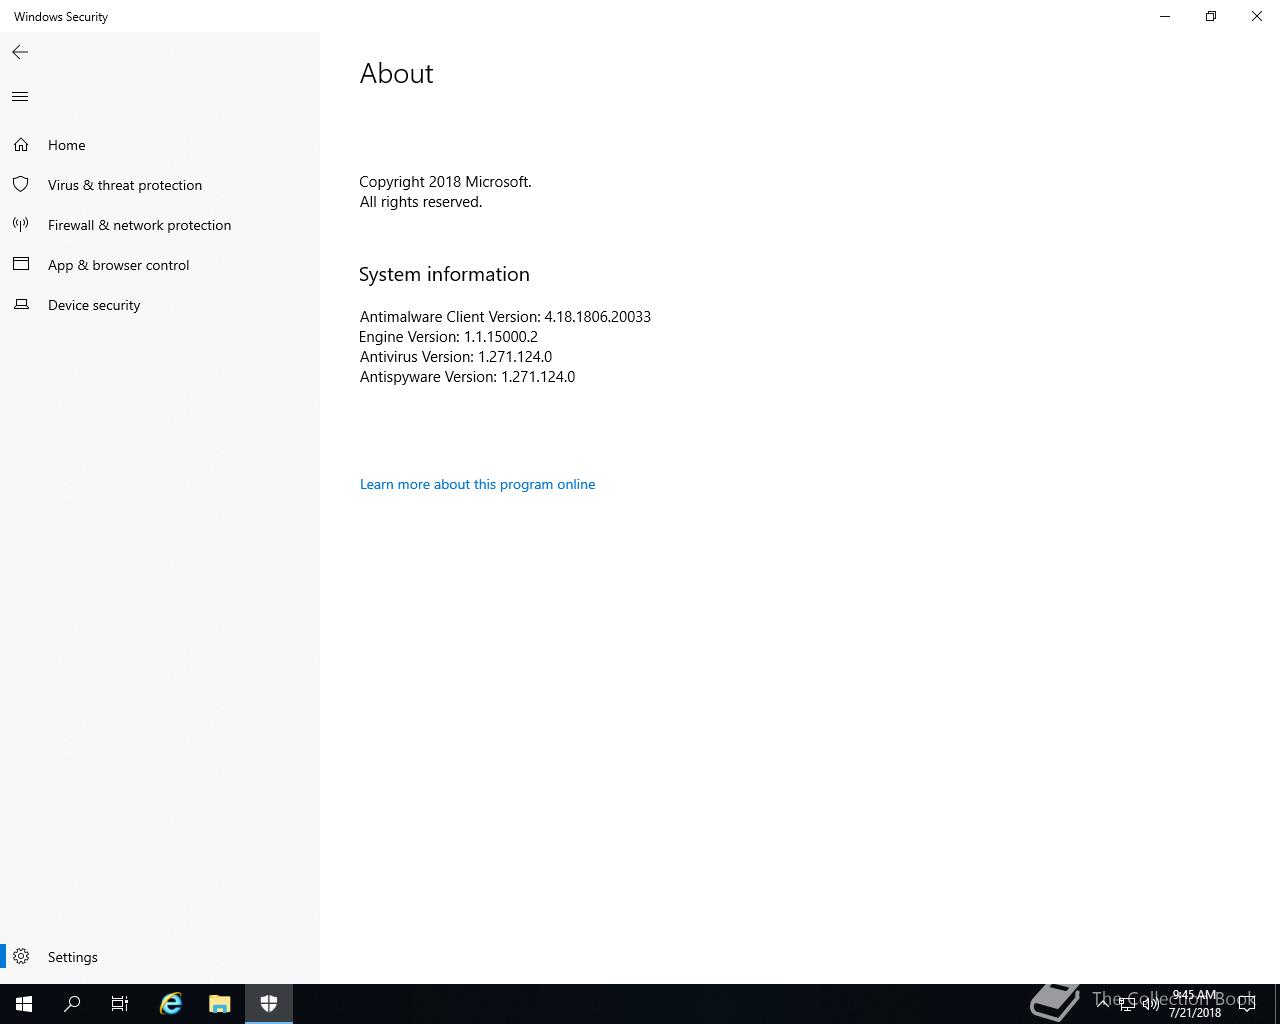Image resolution: width=1280 pixels, height=1024 pixels.
Task: Open Firewall & network protection
Action: click(x=160, y=225)
